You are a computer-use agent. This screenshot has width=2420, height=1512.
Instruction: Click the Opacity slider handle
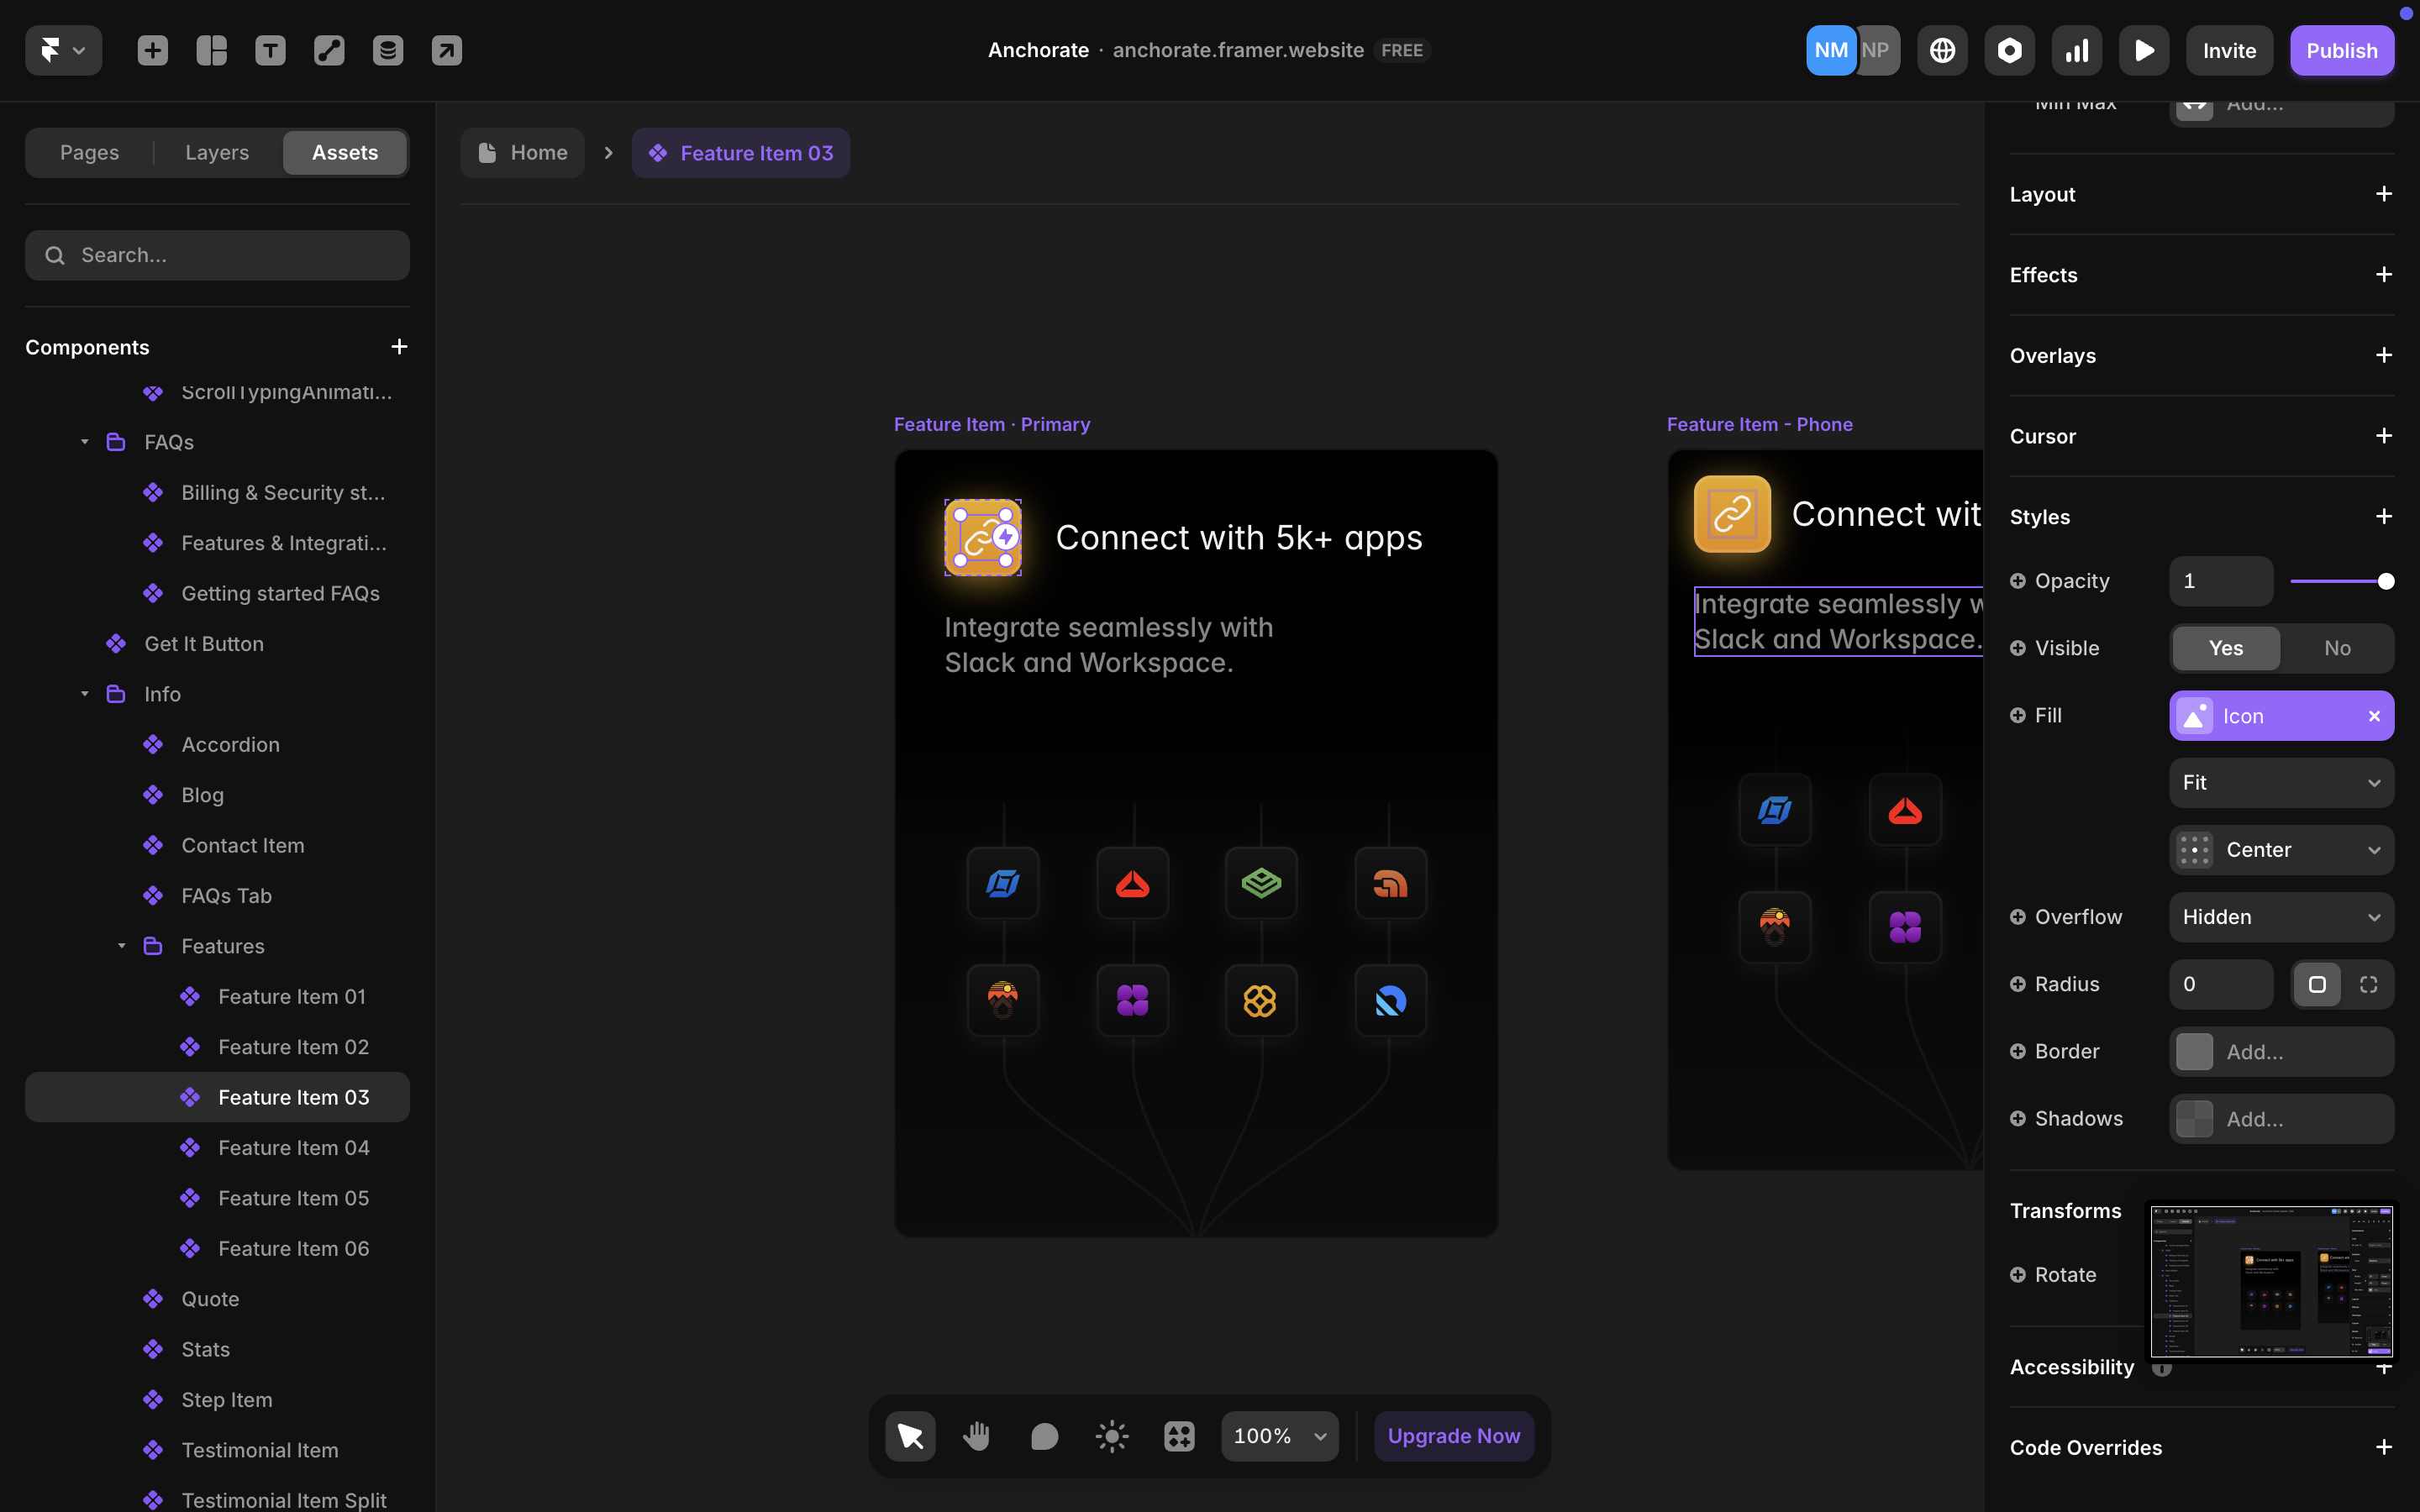tap(2385, 581)
